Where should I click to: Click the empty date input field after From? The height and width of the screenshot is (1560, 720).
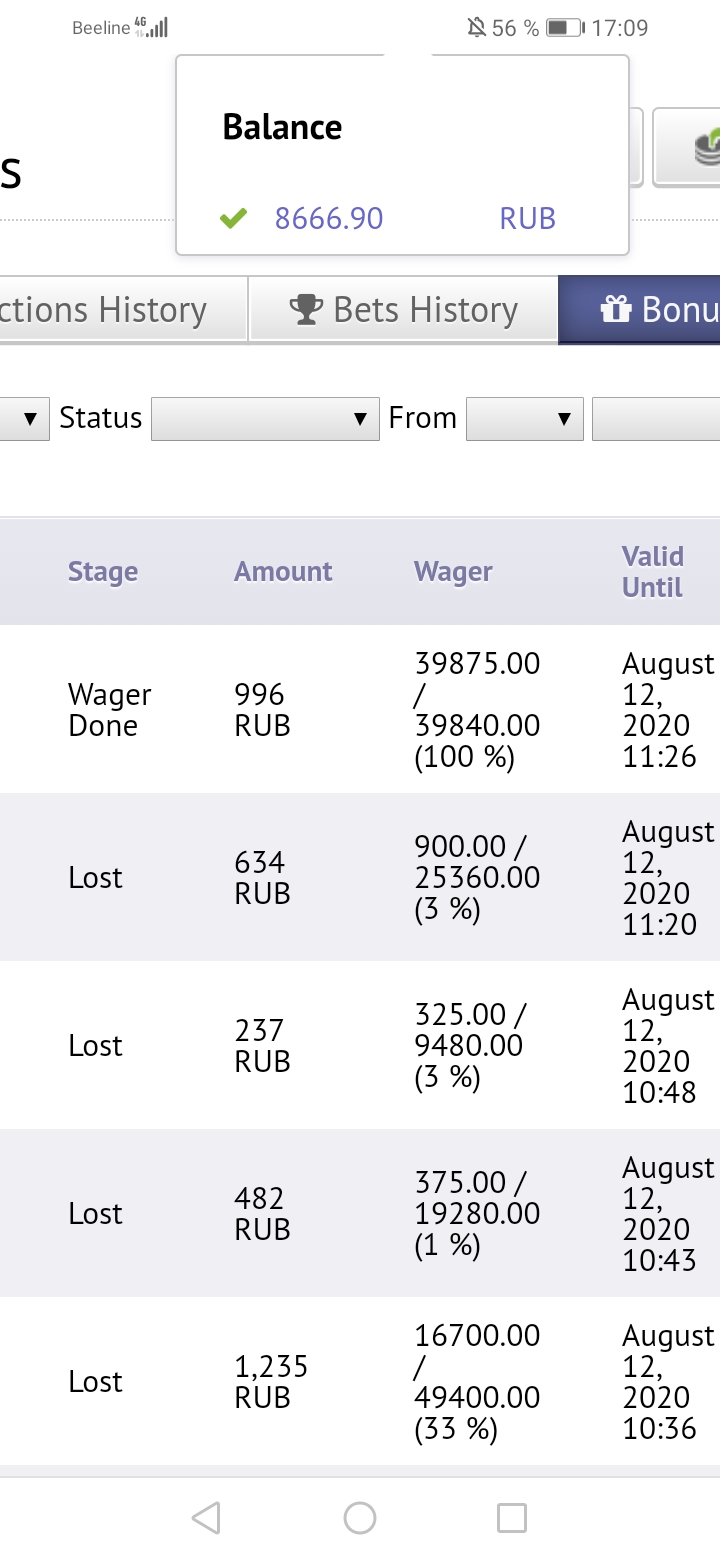pyautogui.click(x=656, y=418)
